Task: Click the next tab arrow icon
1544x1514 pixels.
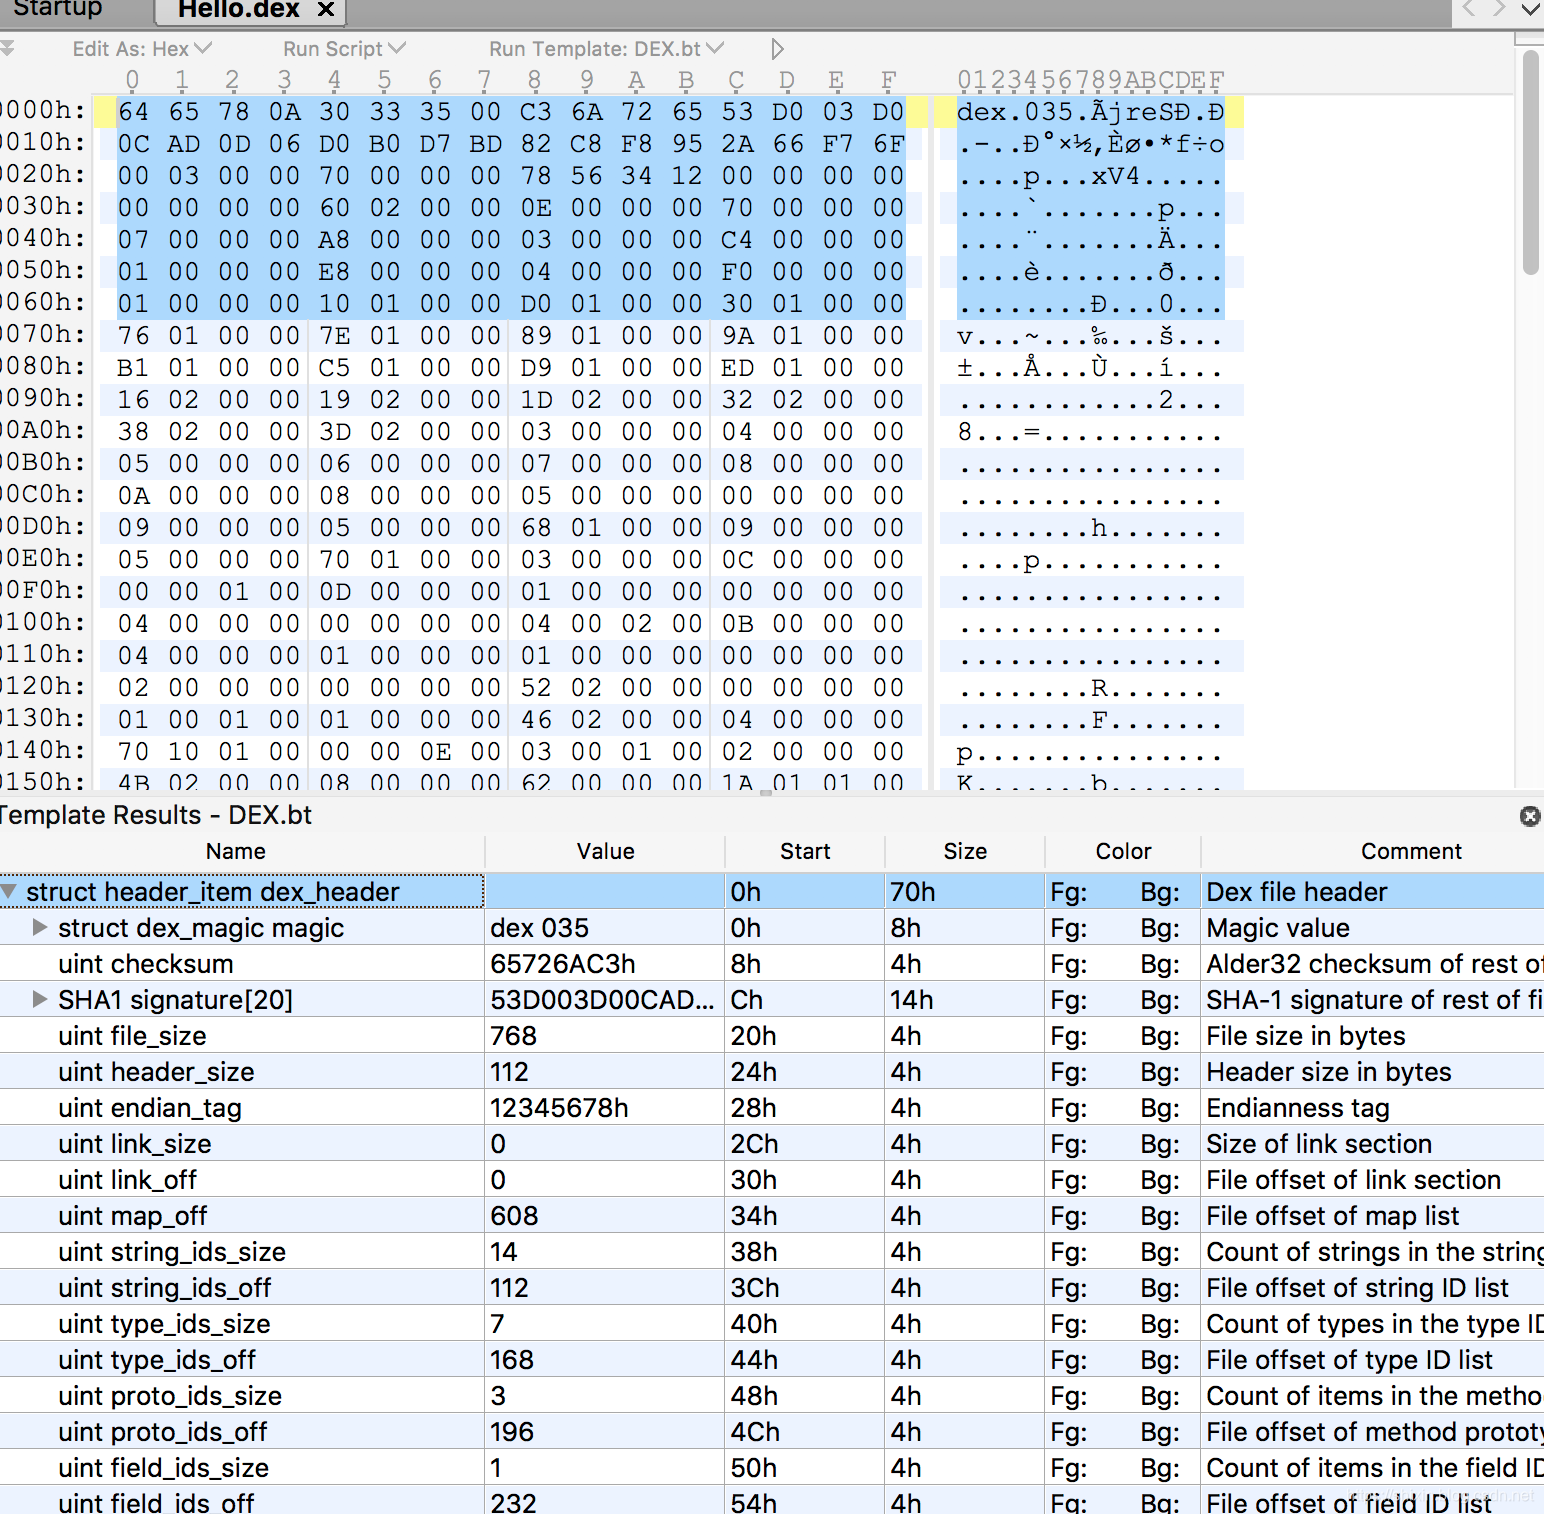Action: [x=1498, y=9]
